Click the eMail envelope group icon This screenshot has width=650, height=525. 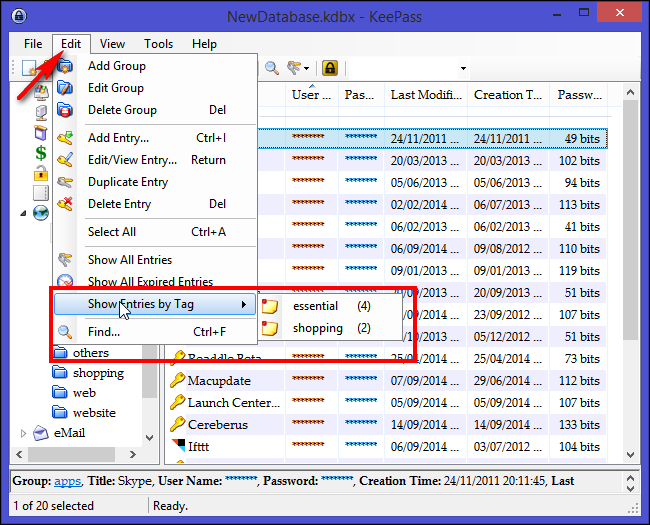pos(40,433)
